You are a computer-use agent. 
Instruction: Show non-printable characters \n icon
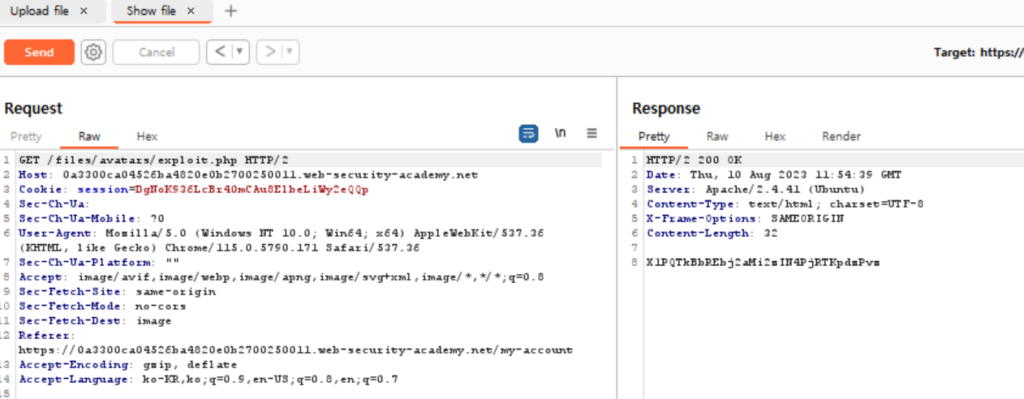(560, 133)
